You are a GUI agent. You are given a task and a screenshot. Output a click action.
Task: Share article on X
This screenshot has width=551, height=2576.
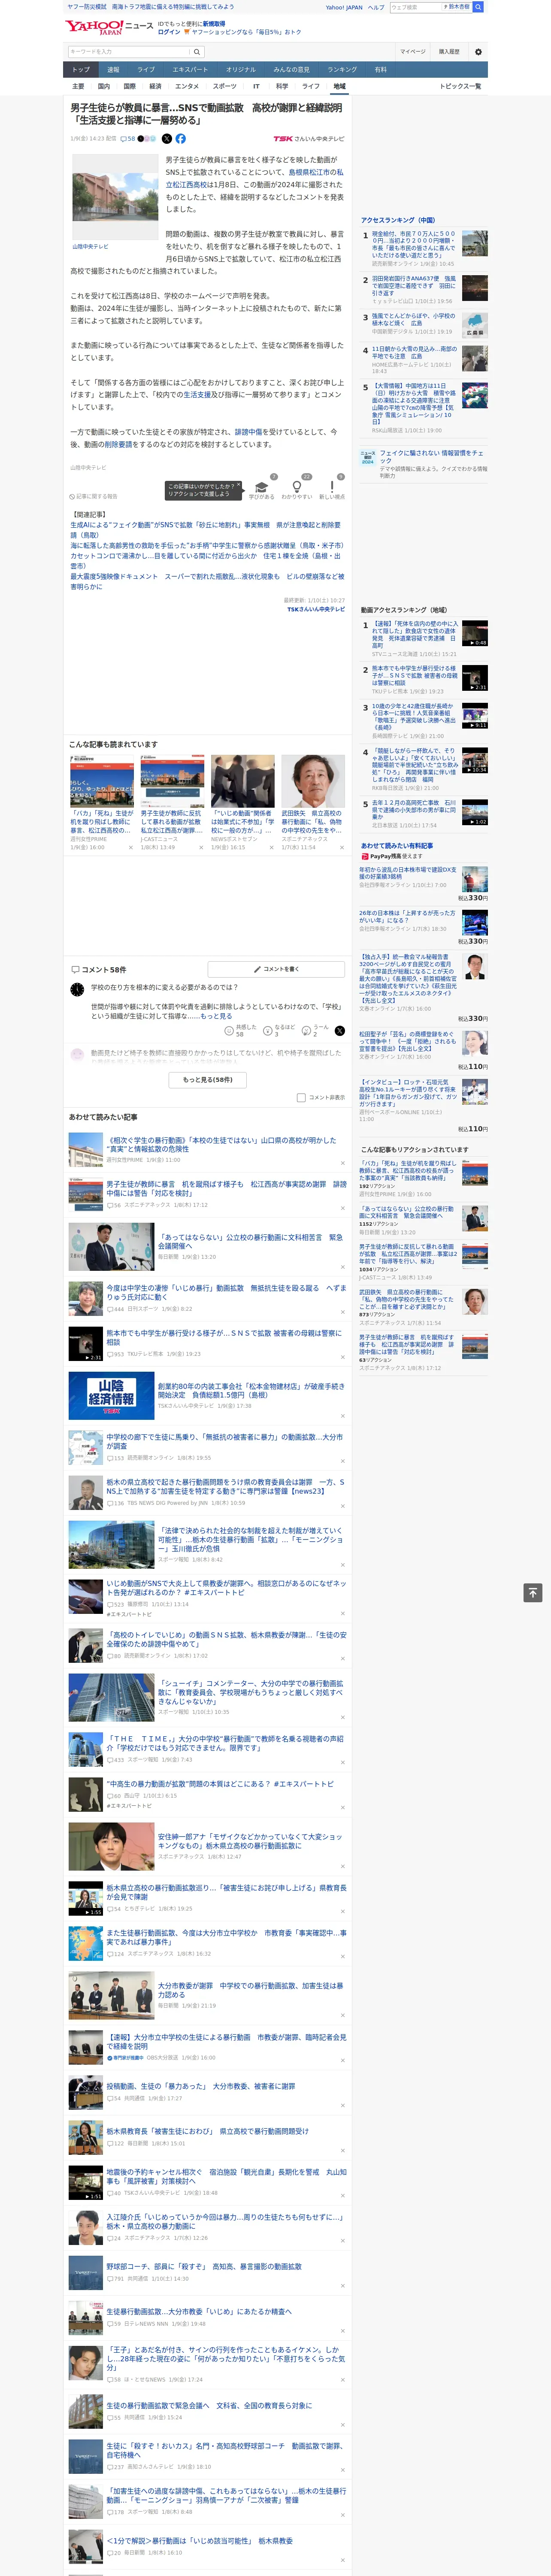[167, 139]
